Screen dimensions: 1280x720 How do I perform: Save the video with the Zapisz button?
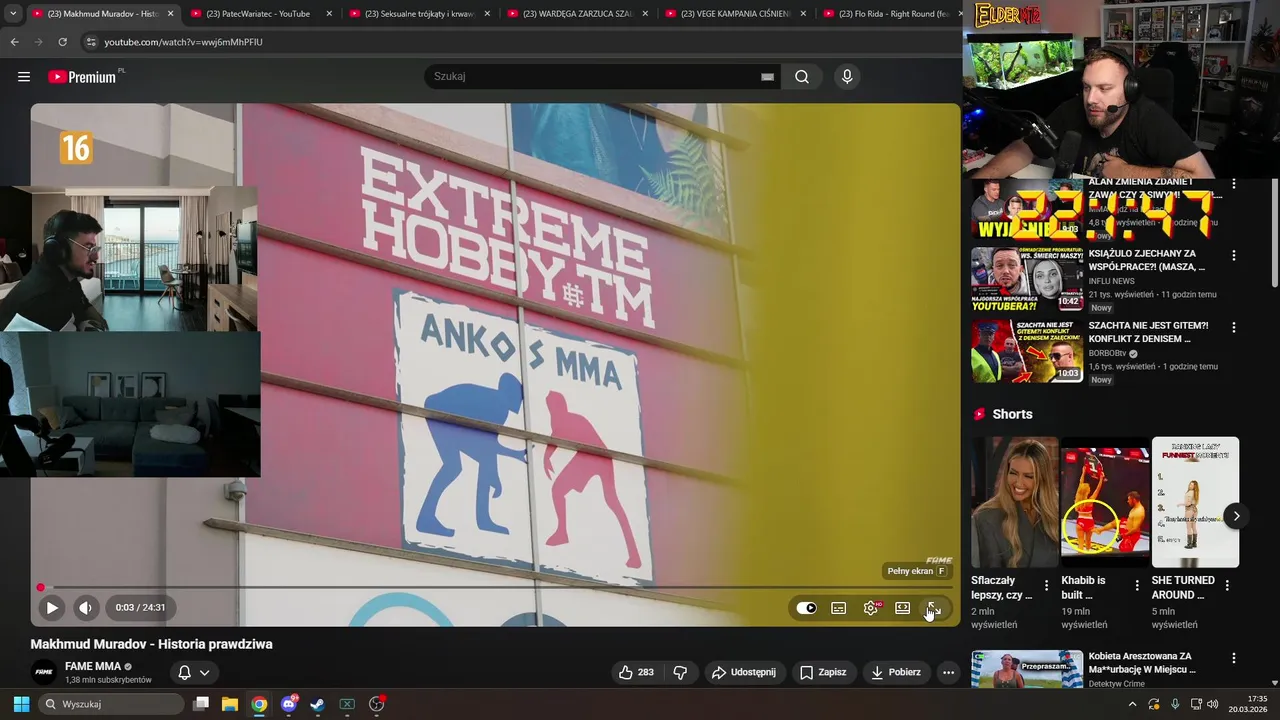tap(823, 672)
